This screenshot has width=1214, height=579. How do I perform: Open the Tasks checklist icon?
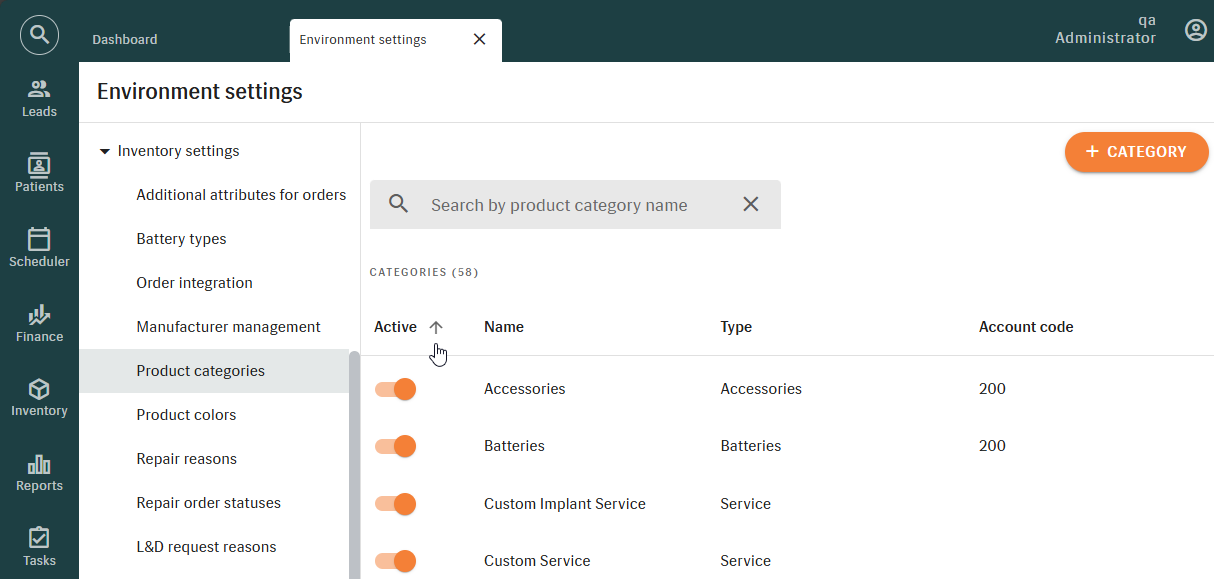click(x=39, y=547)
